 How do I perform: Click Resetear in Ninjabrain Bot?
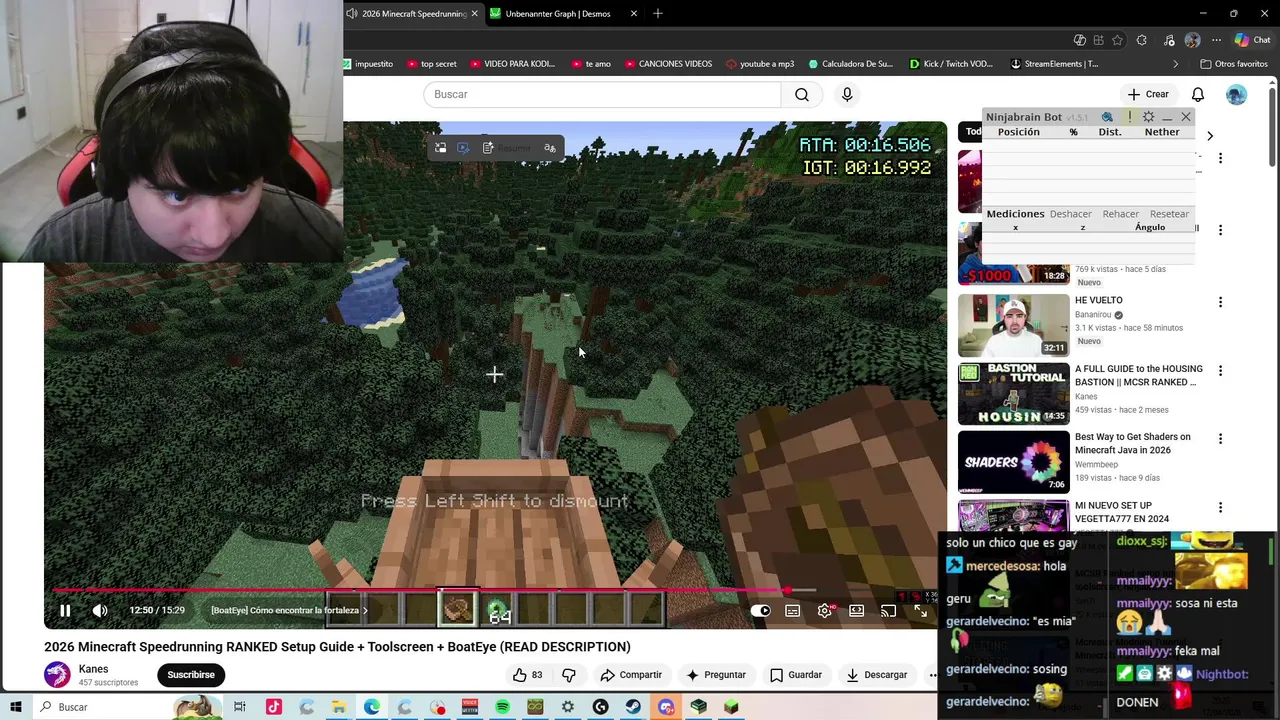[1169, 214]
